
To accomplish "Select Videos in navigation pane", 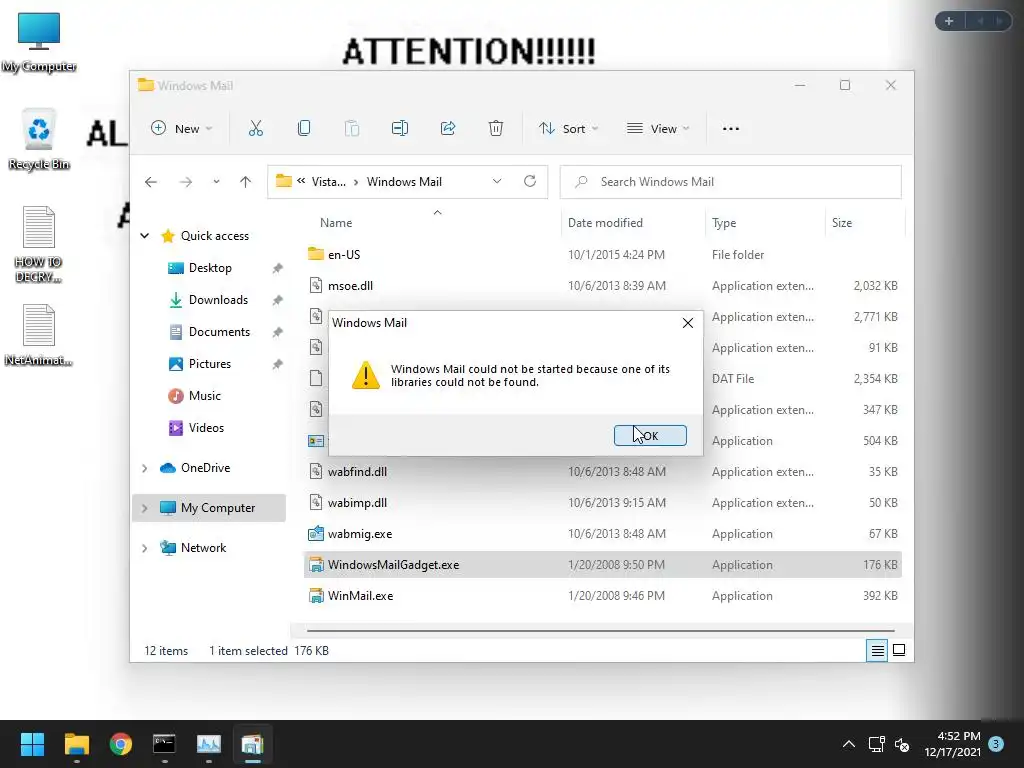I will [206, 428].
